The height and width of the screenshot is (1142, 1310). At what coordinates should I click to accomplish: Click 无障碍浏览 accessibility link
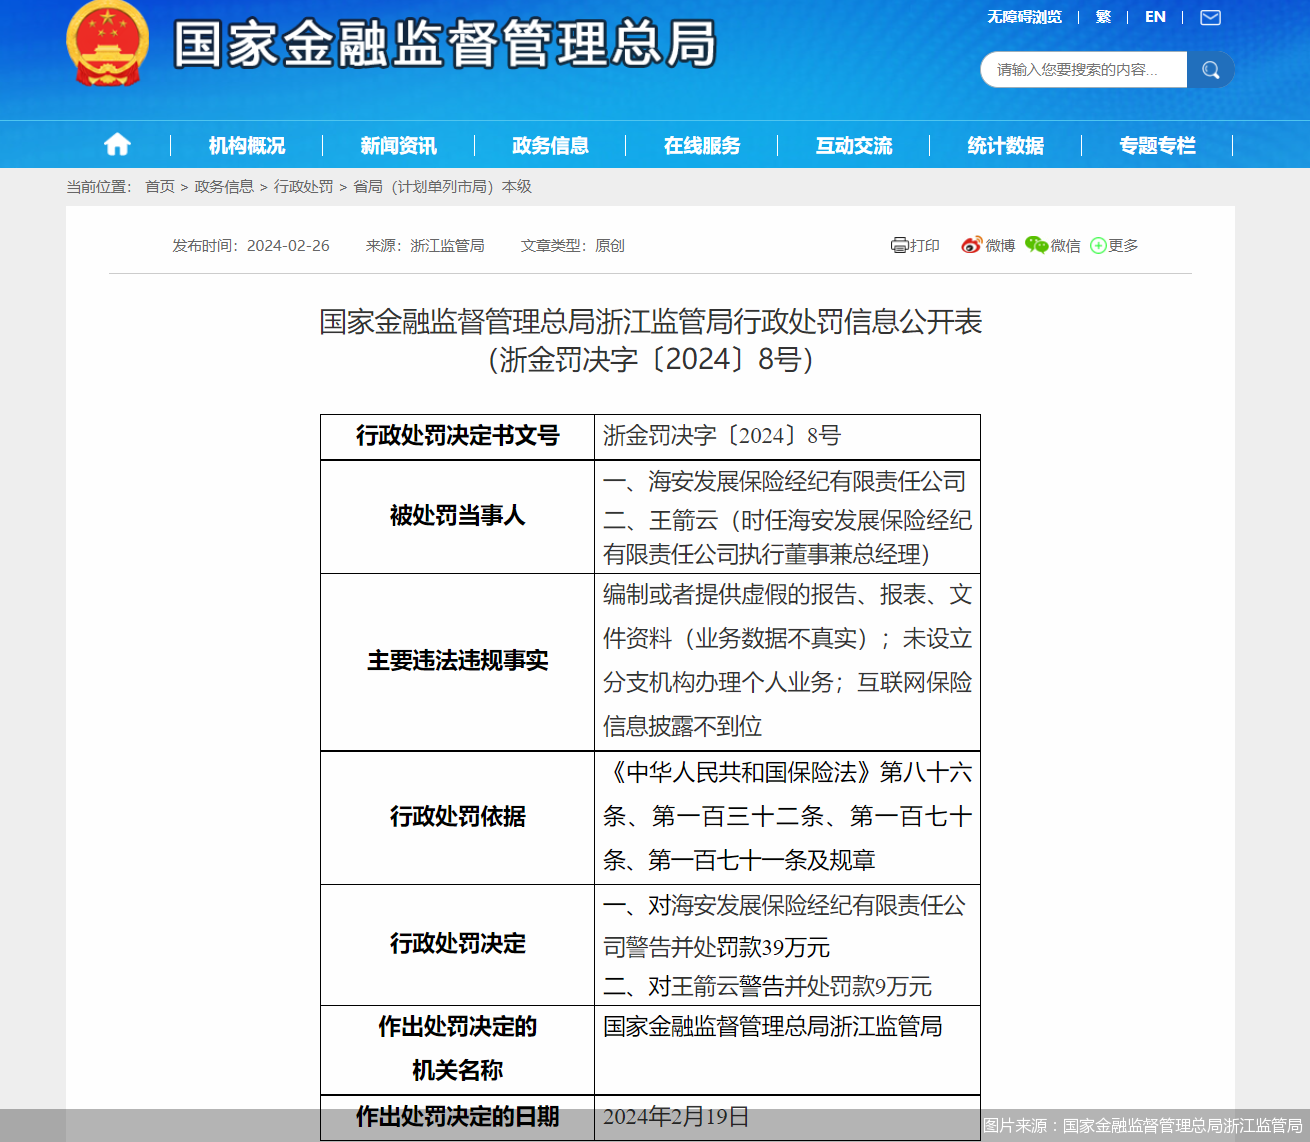(x=1024, y=17)
